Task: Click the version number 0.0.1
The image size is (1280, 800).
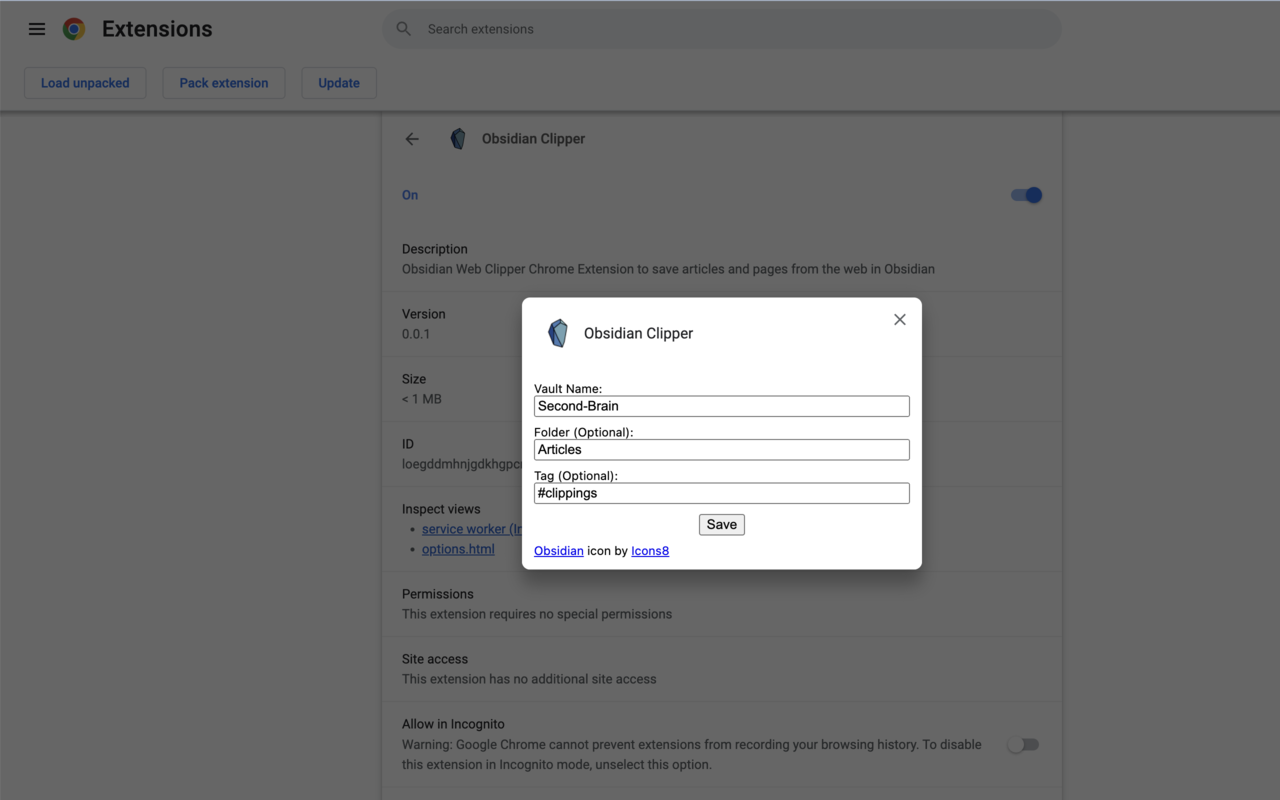Action: [x=416, y=334]
